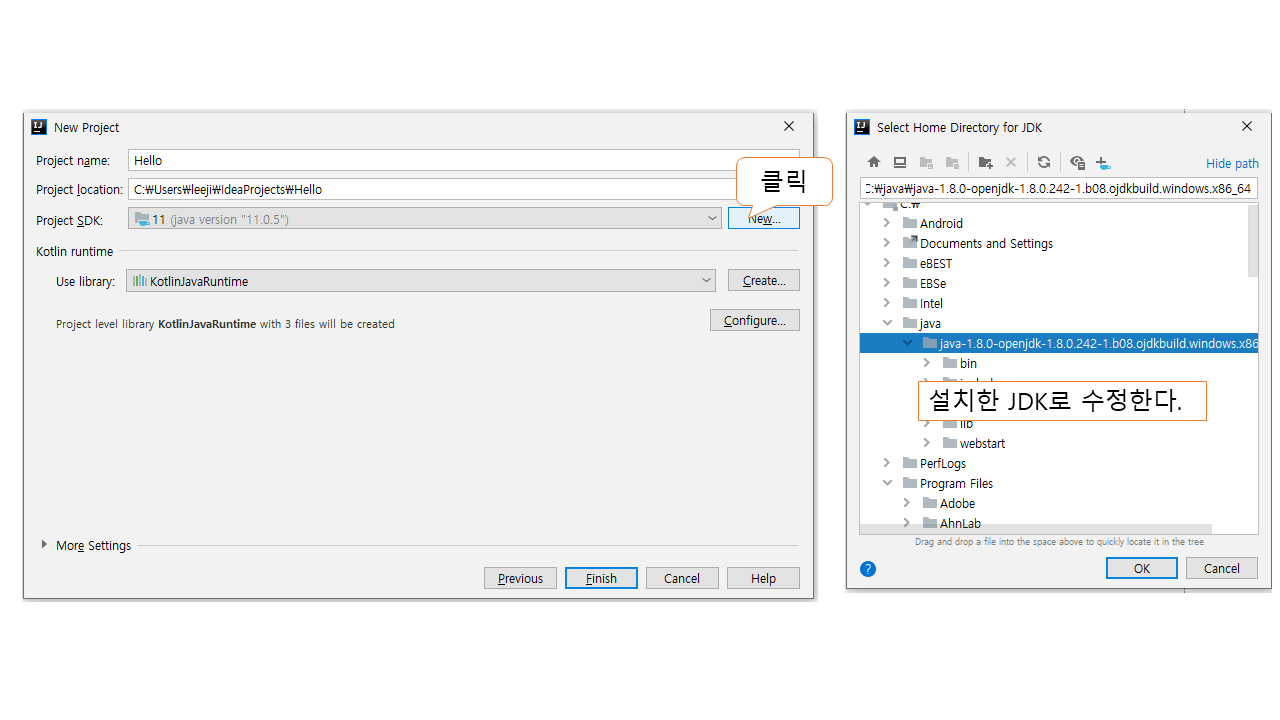Click the Desktop directory icon
This screenshot has width=1280, height=720.
click(900, 162)
